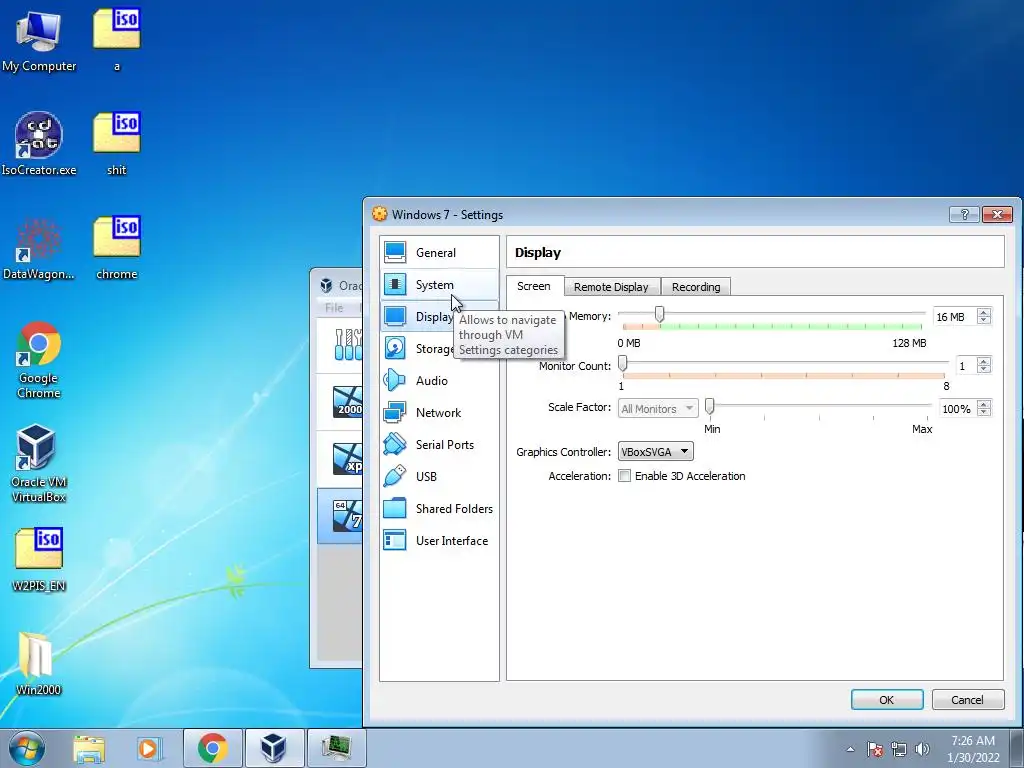Open the User Interface category

click(439, 540)
